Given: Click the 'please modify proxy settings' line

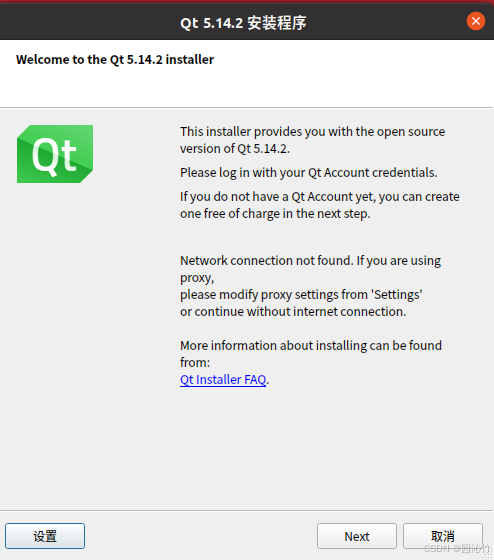Looking at the screenshot, I should [x=301, y=295].
